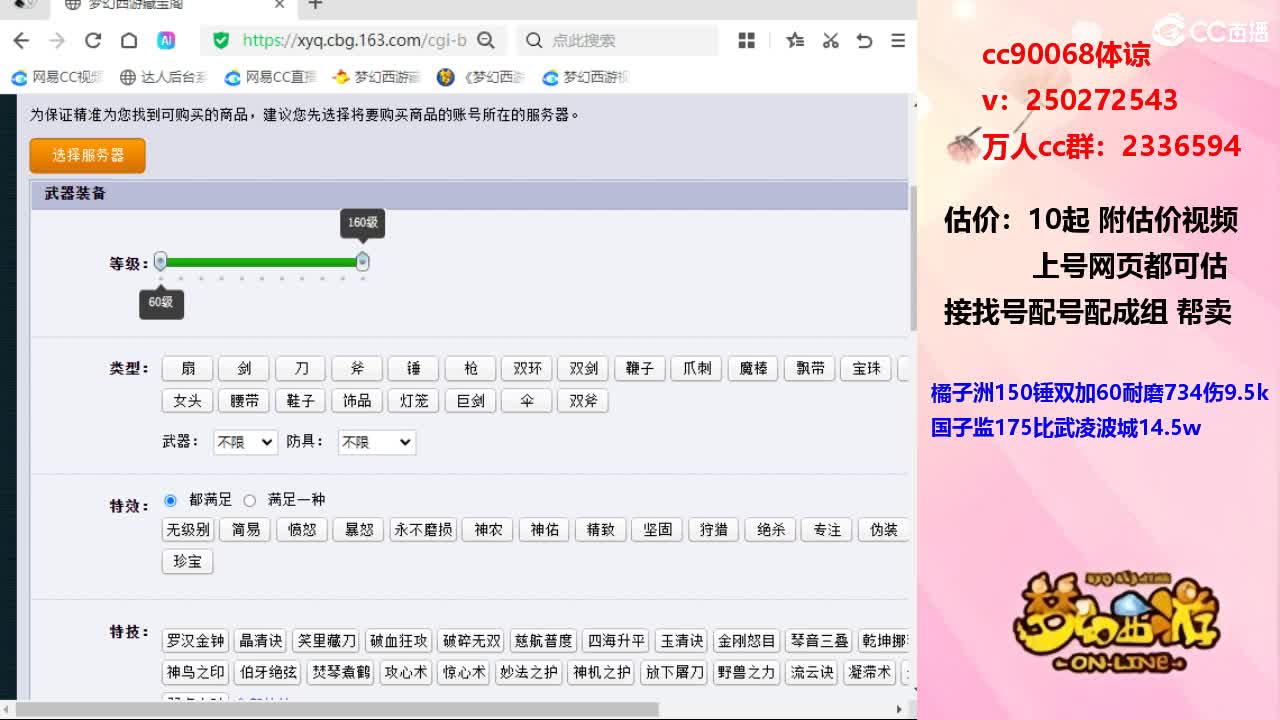Open the browser hamburger menu

(x=898, y=40)
